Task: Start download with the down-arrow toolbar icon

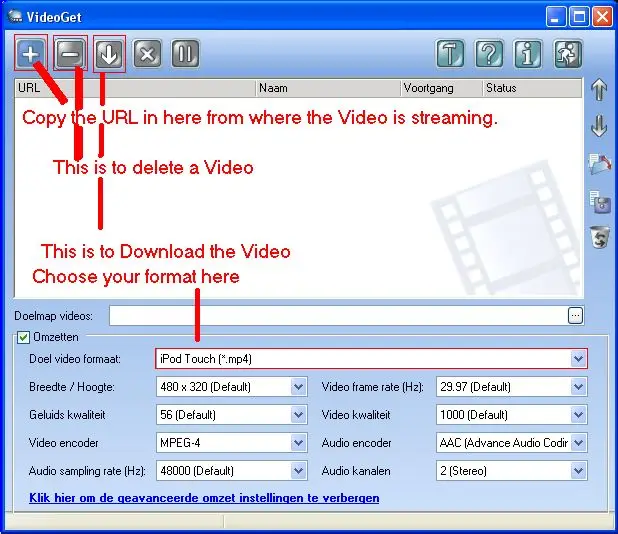Action: click(109, 53)
